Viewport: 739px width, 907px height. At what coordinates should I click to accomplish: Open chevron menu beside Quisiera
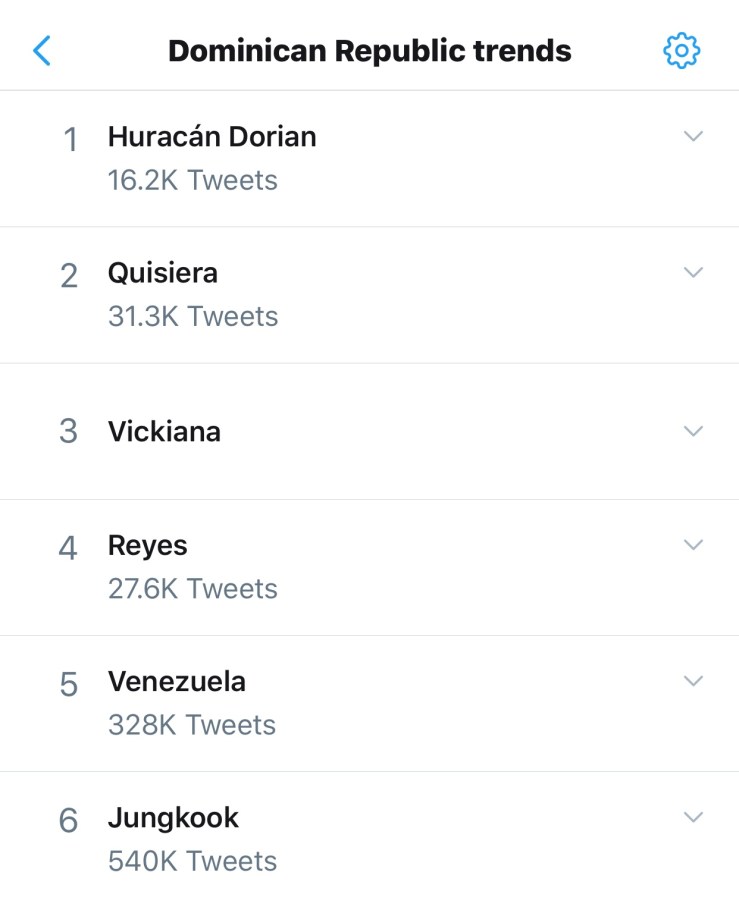(x=693, y=272)
